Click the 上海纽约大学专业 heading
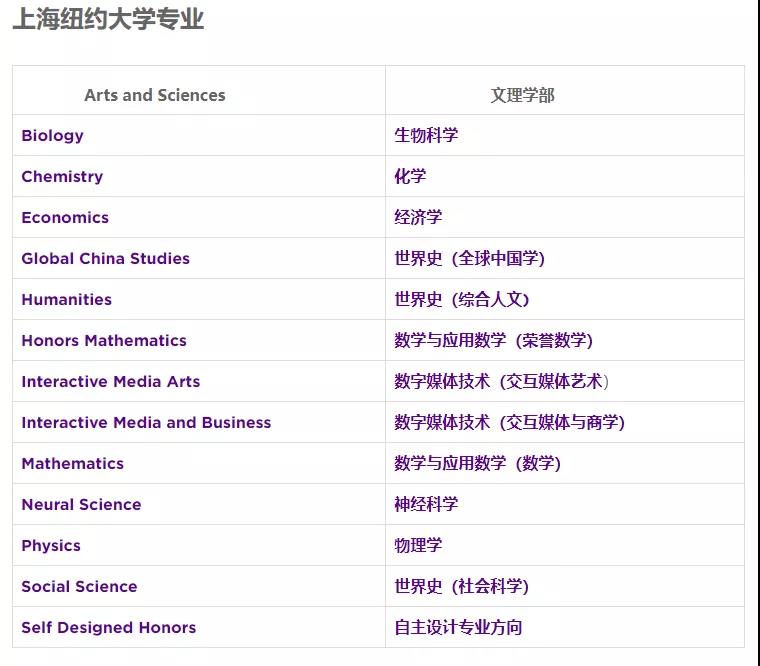Screen dimensions: 760x666 point(108,19)
